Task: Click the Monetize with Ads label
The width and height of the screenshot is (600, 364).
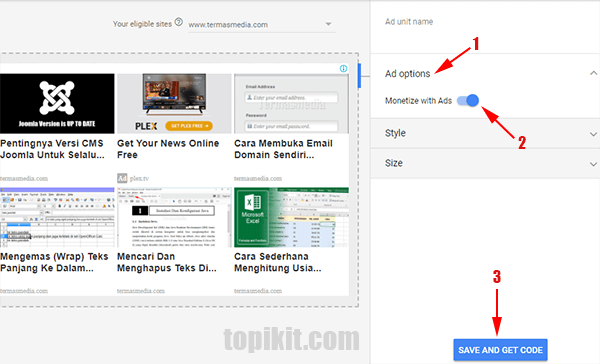Action: click(x=418, y=101)
